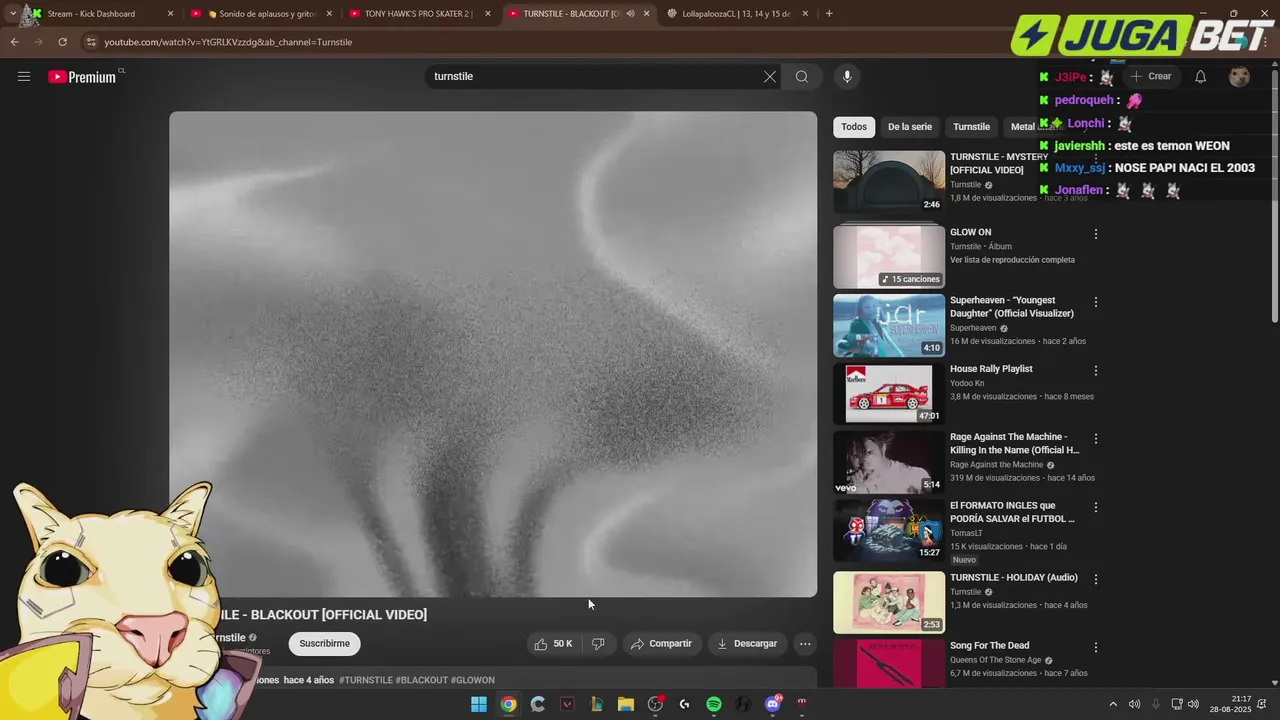The height and width of the screenshot is (720, 1280).
Task: Click the YouTube Premium logo
Action: pyautogui.click(x=83, y=77)
